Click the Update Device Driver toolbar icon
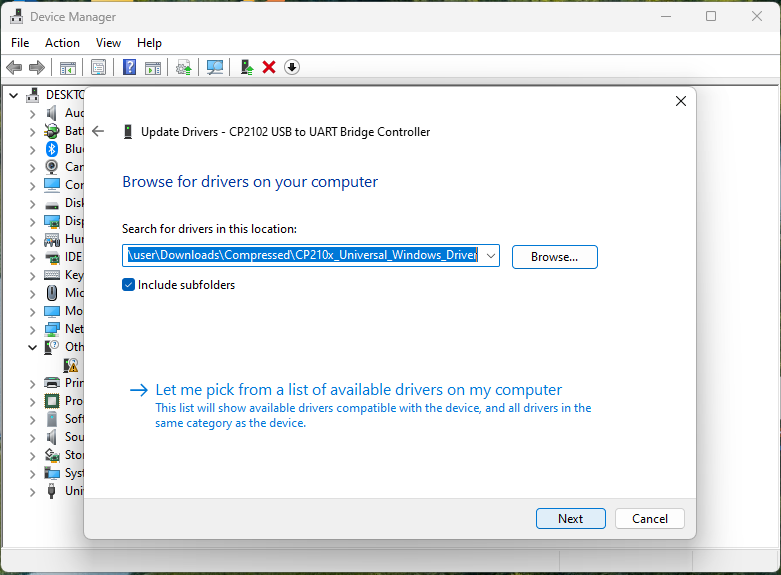Image resolution: width=781 pixels, height=575 pixels. 184,67
